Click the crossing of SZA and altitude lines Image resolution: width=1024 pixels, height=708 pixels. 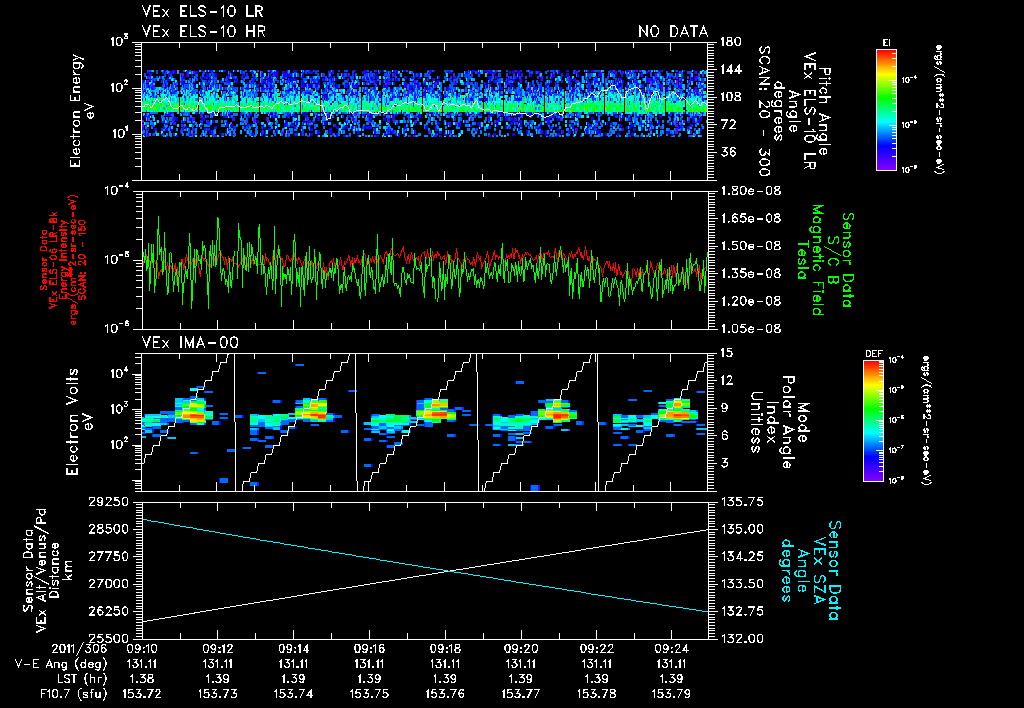point(449,571)
